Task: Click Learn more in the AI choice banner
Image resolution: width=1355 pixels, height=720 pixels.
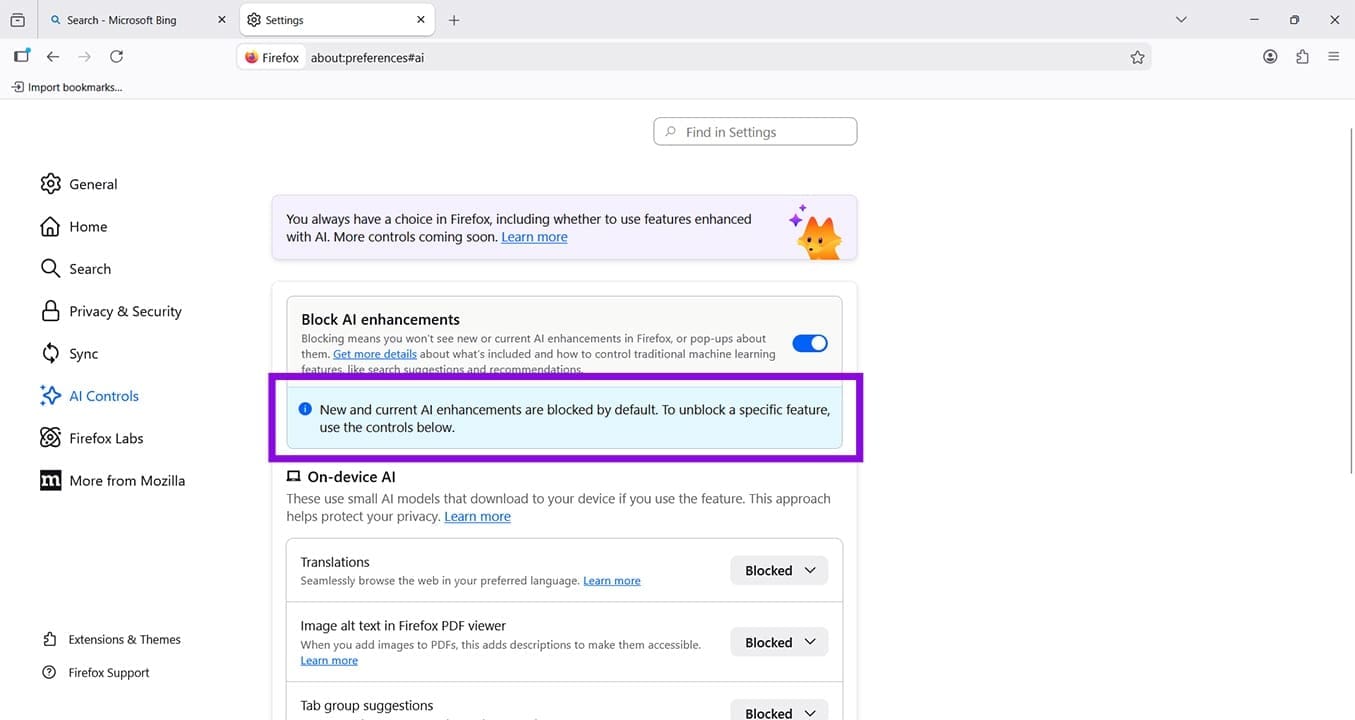Action: [x=534, y=237]
